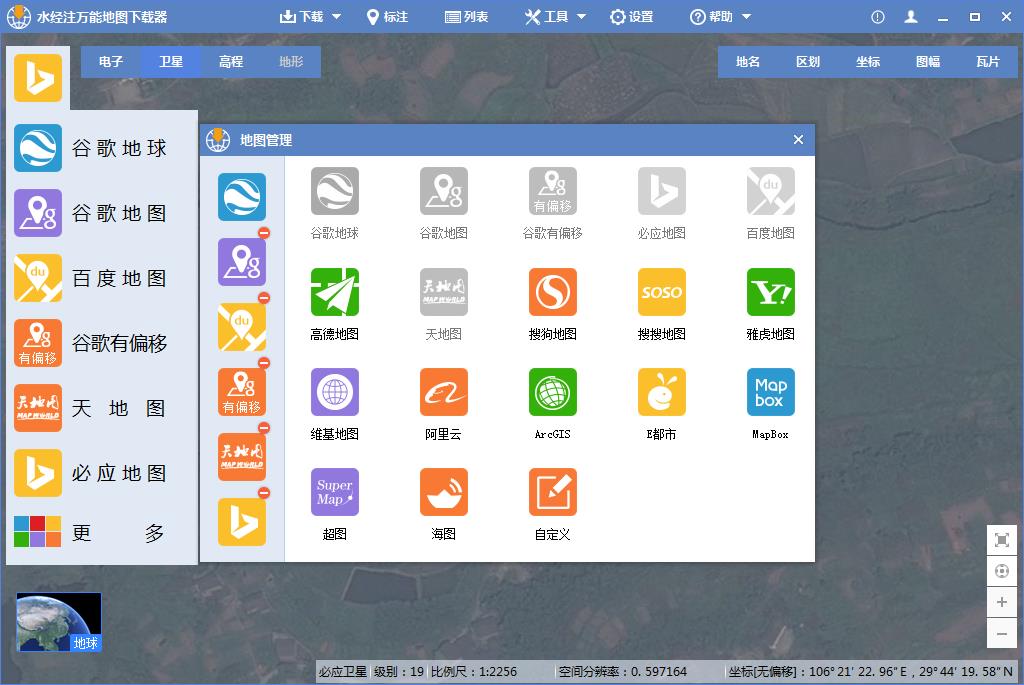Remove 必应地图 via its red minus badge
This screenshot has width=1024, height=685.
pyautogui.click(x=264, y=493)
